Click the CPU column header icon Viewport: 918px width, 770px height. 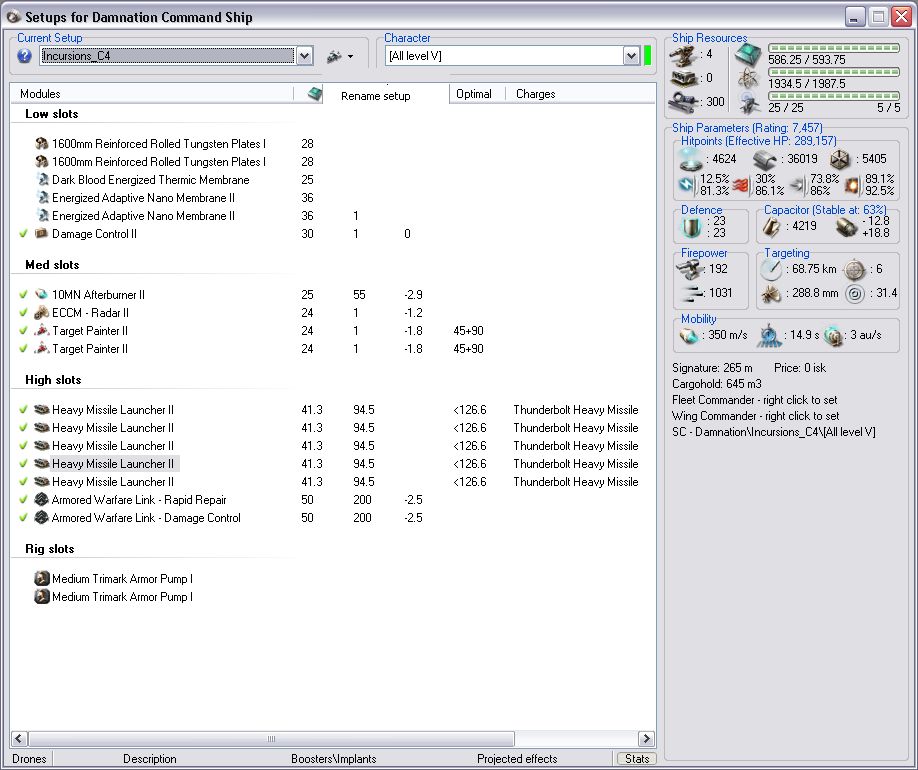click(x=315, y=94)
